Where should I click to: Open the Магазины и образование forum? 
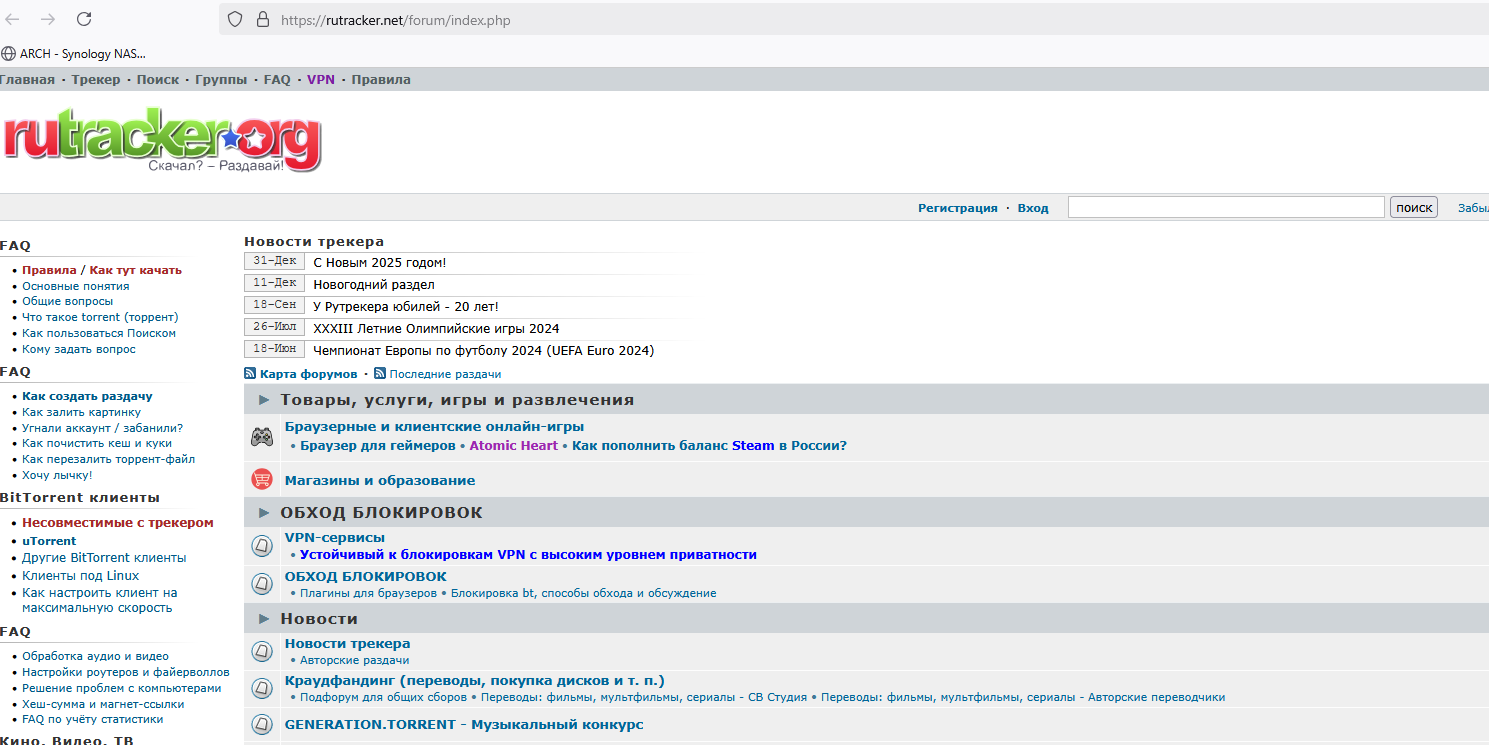(380, 480)
